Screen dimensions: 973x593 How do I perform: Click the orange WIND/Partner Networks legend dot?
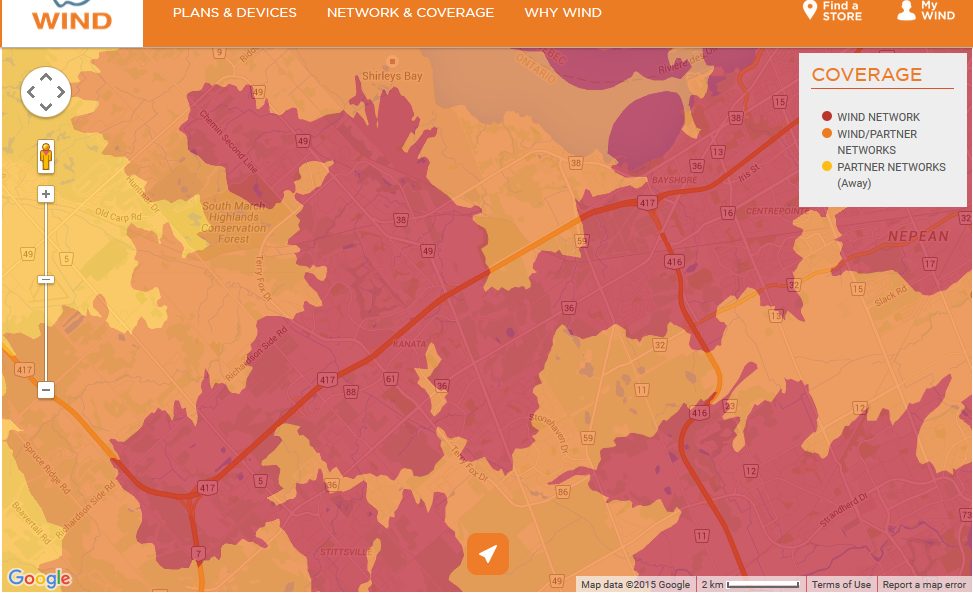click(827, 133)
